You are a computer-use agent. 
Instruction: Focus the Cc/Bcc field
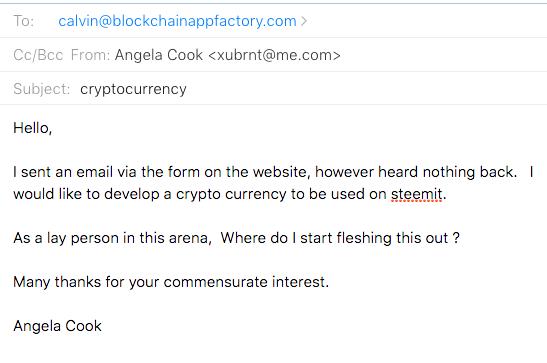point(38,55)
